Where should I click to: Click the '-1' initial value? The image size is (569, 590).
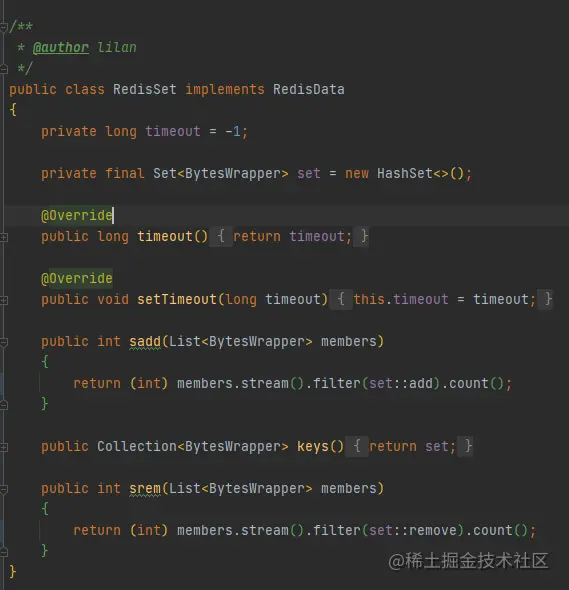tap(233, 132)
